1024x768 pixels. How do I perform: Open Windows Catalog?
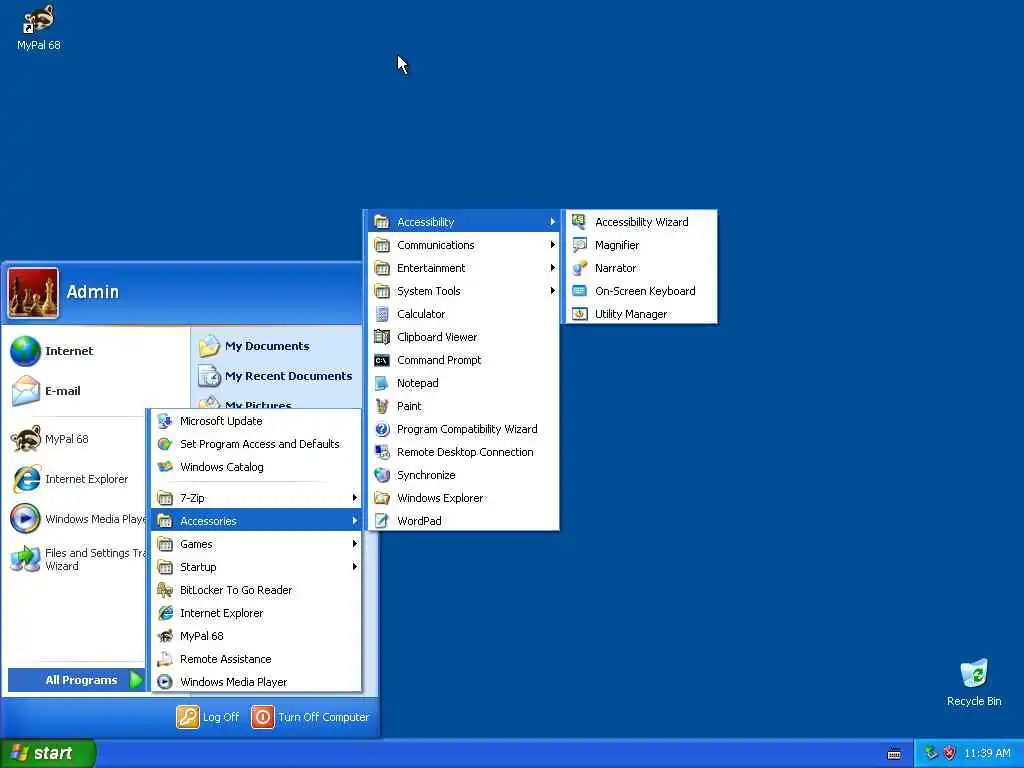(x=256, y=467)
